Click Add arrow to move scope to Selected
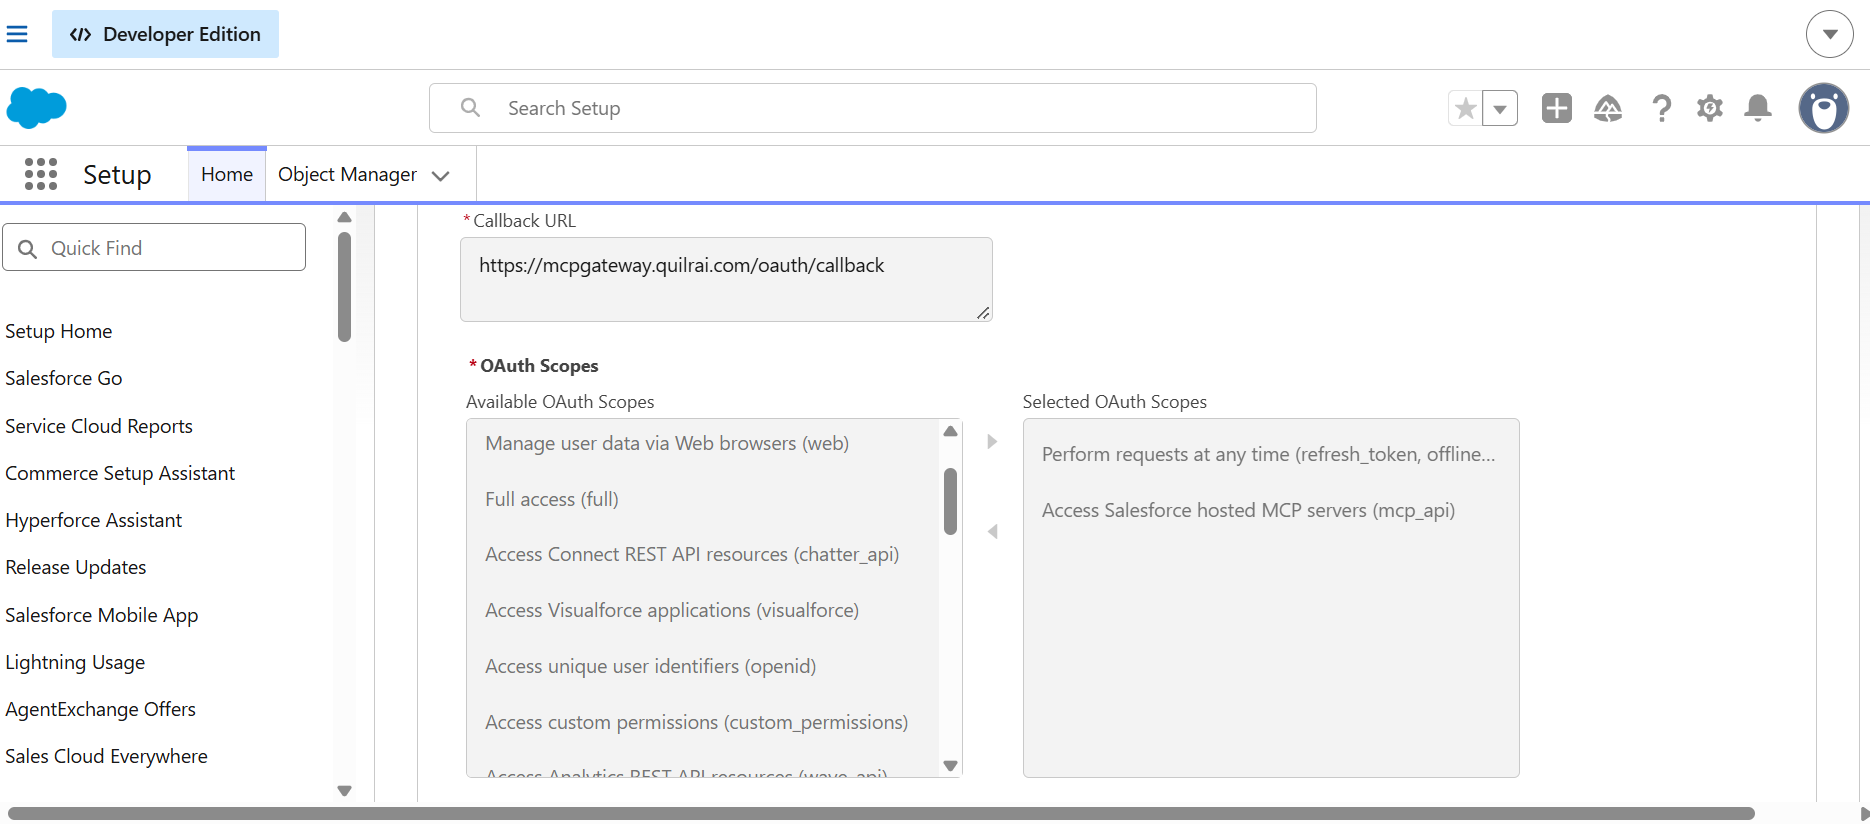Viewport: 1870px width, 824px height. click(992, 441)
